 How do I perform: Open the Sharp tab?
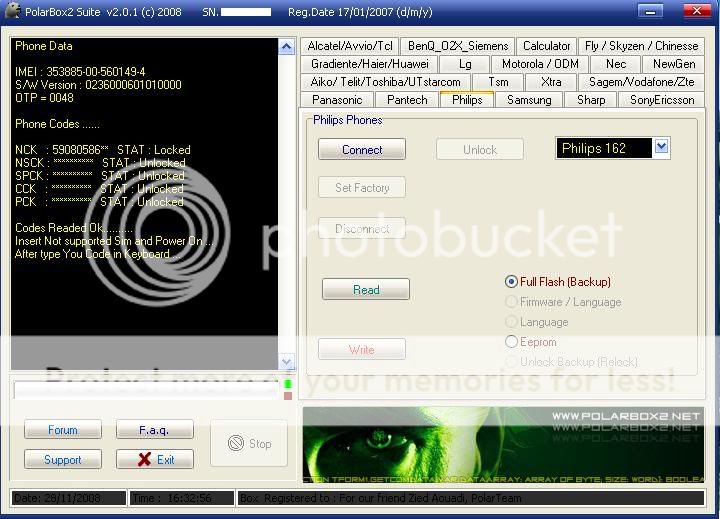click(x=591, y=100)
